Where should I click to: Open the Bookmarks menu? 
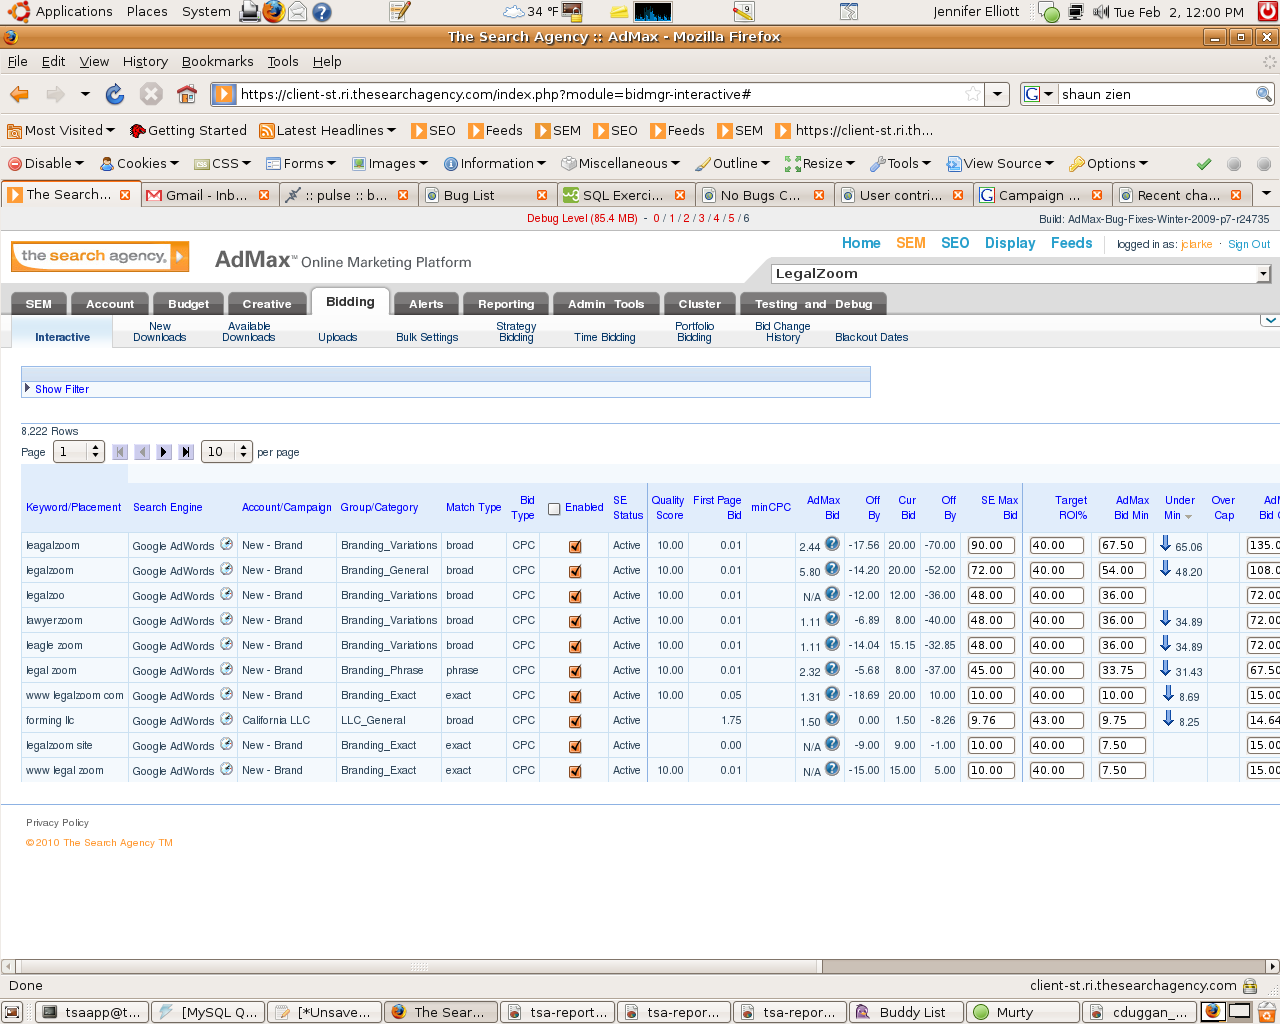tap(217, 61)
